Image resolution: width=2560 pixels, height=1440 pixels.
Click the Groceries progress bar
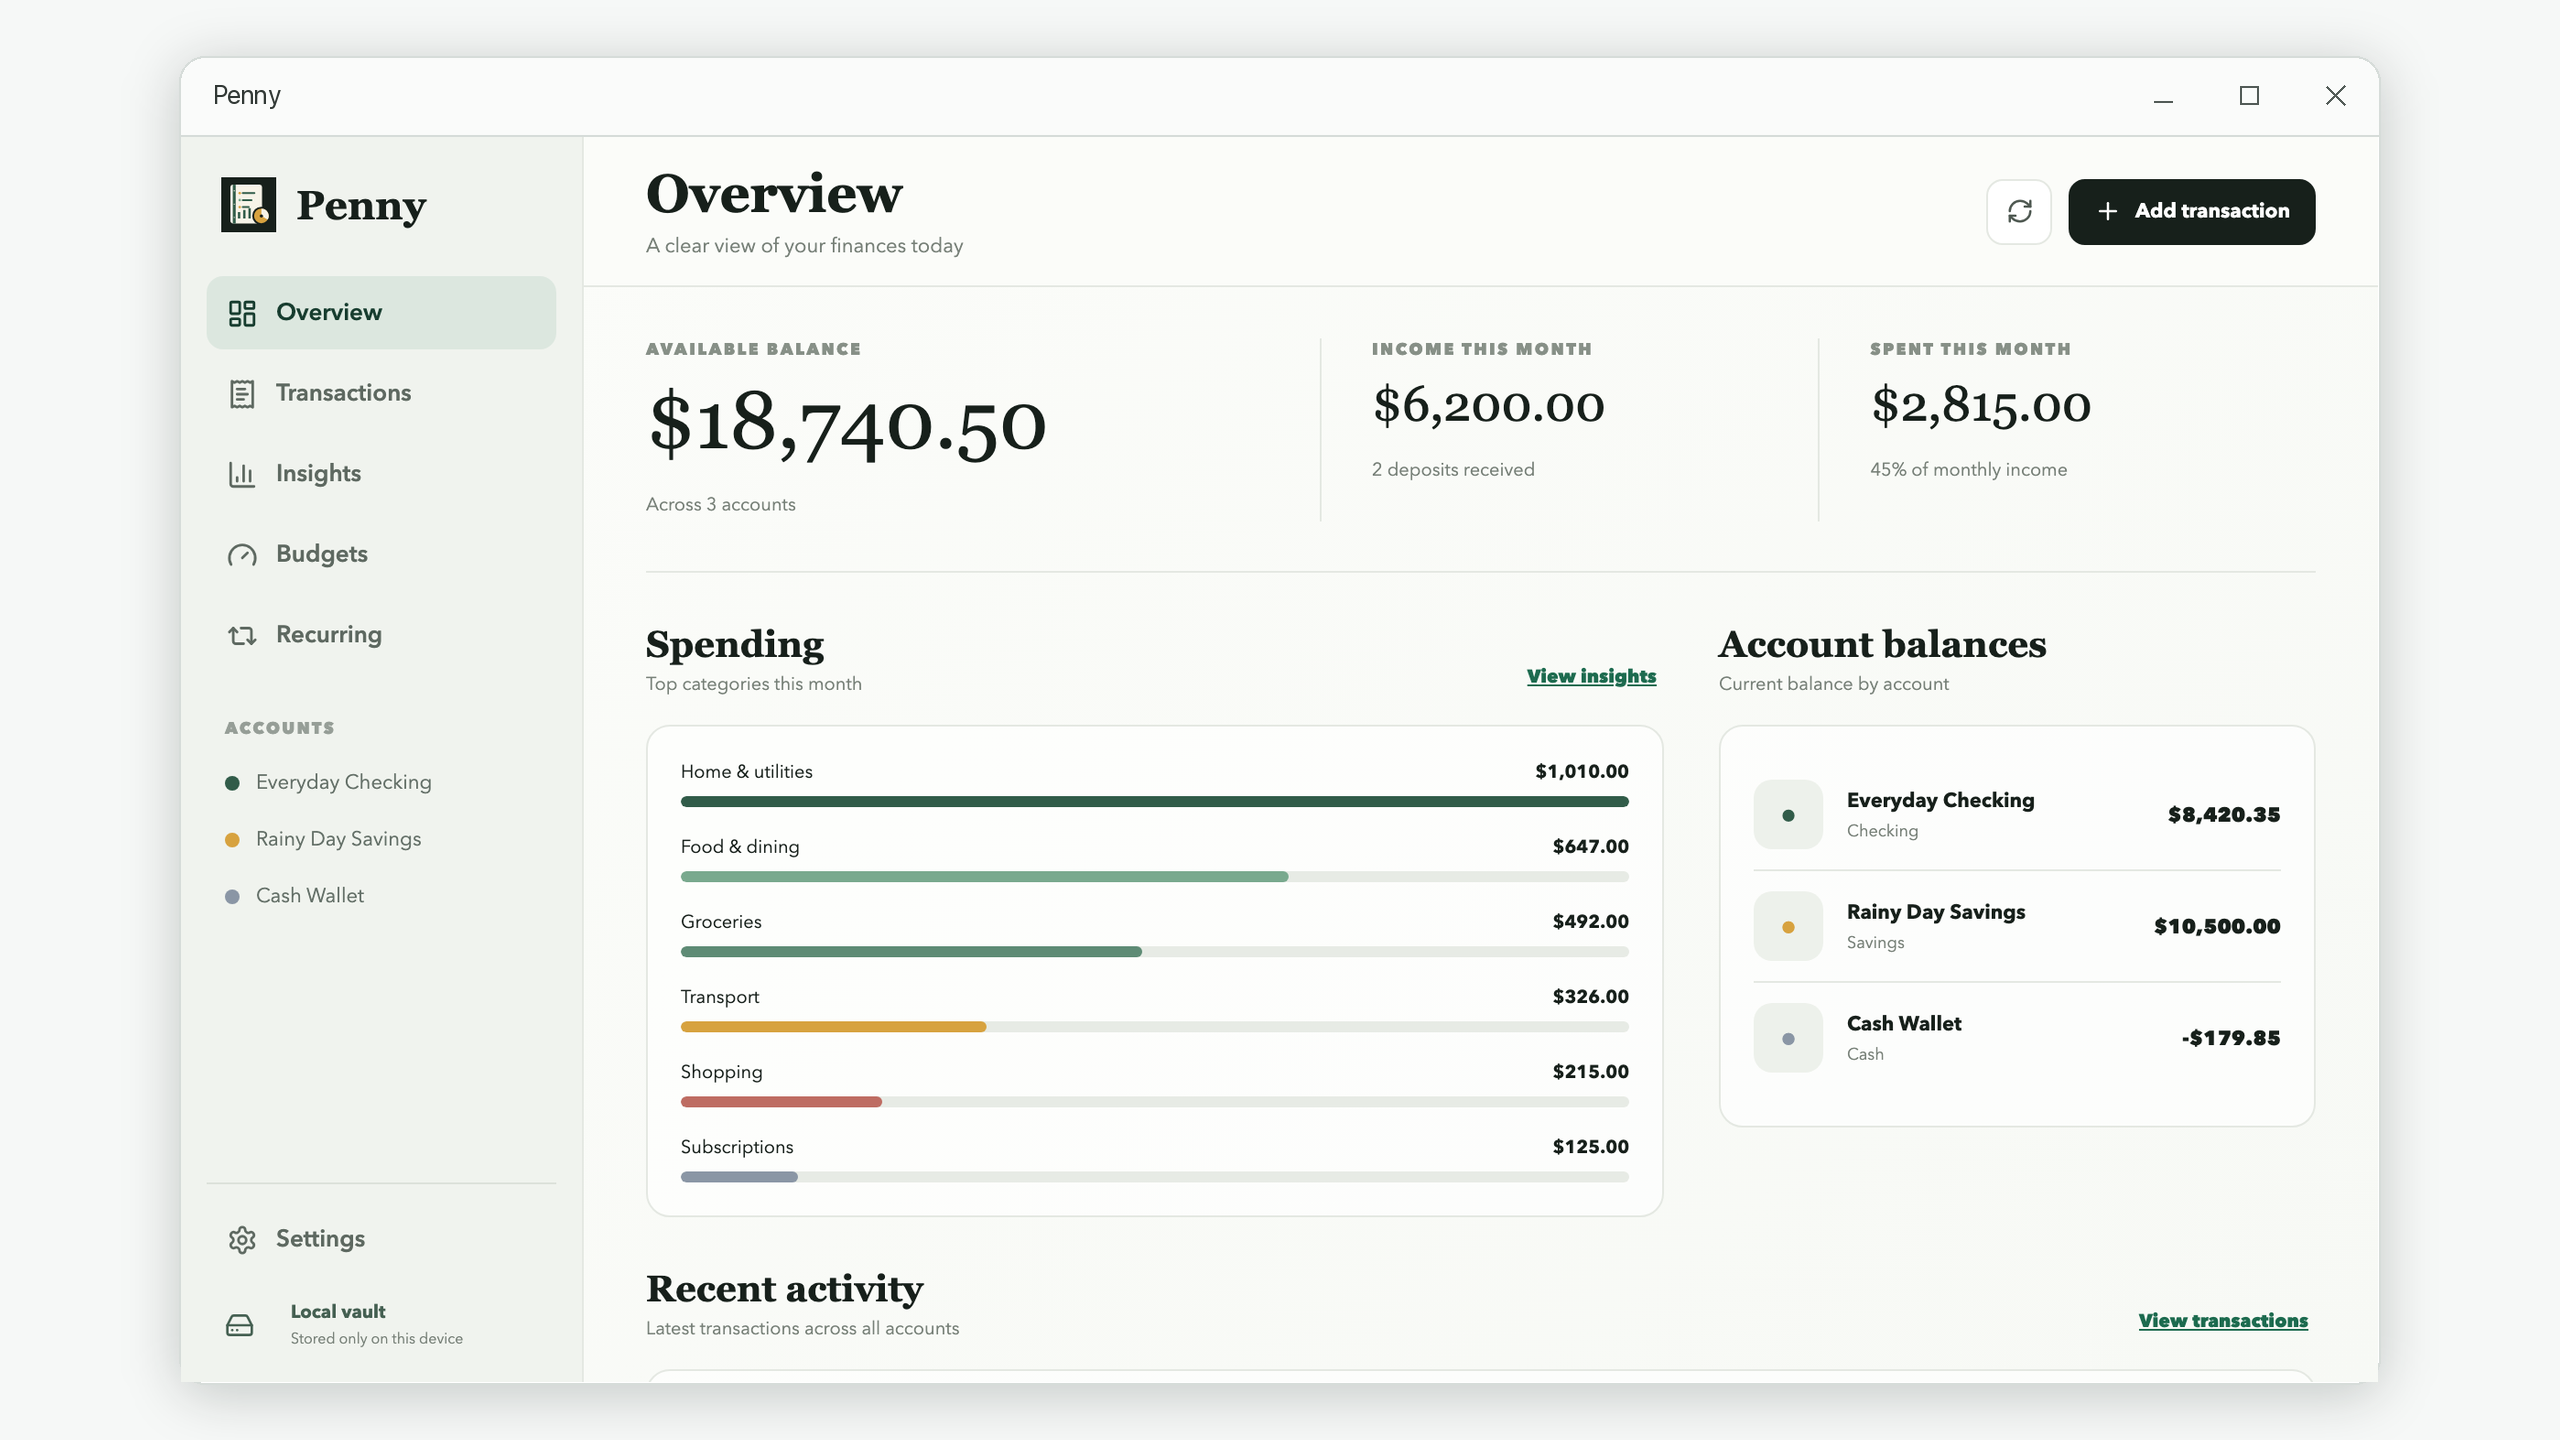pos(1155,951)
